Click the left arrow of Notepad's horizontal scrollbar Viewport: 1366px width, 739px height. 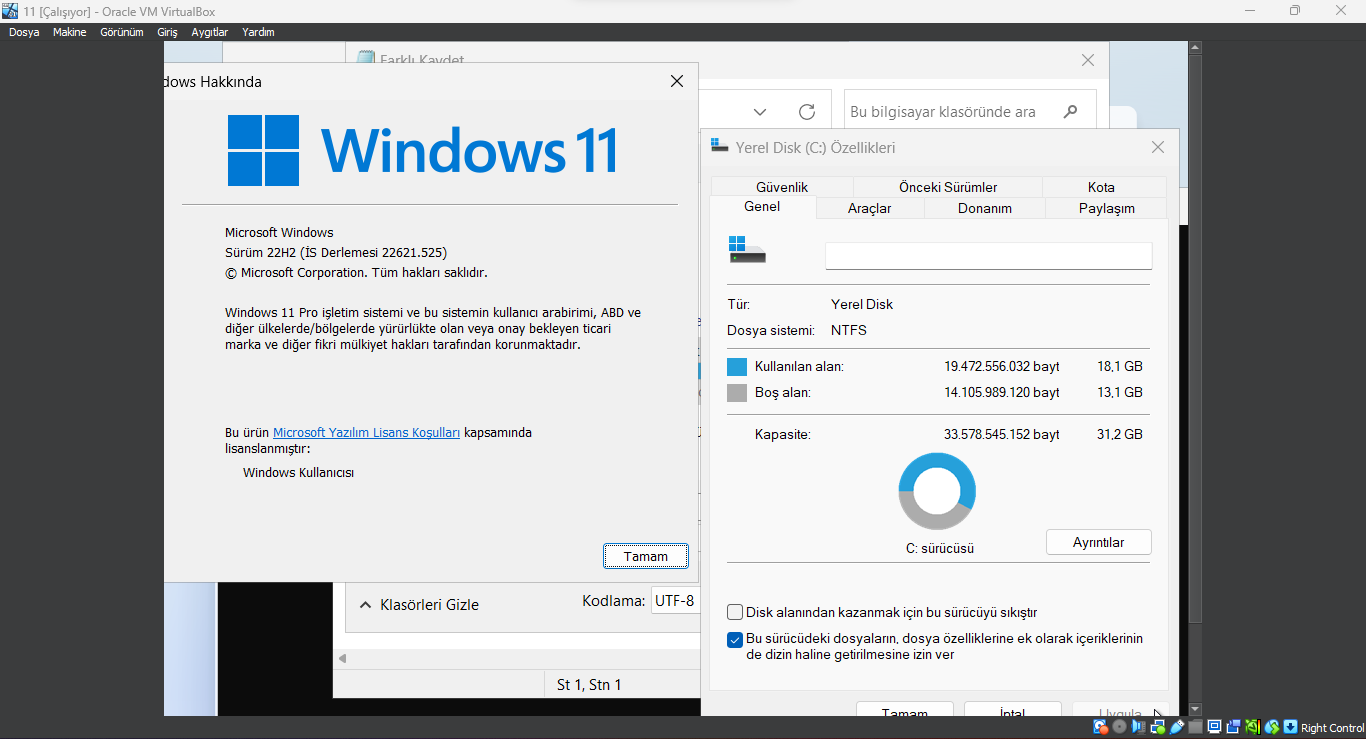point(342,659)
